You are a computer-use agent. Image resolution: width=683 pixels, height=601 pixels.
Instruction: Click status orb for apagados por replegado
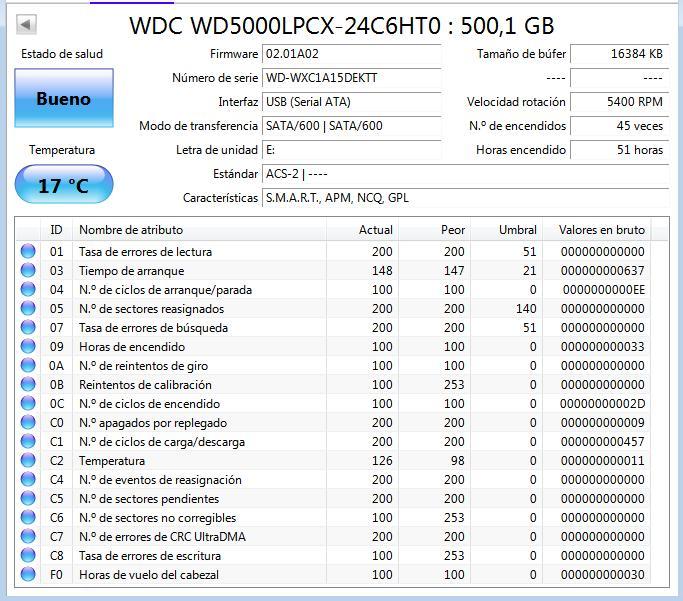point(28,422)
